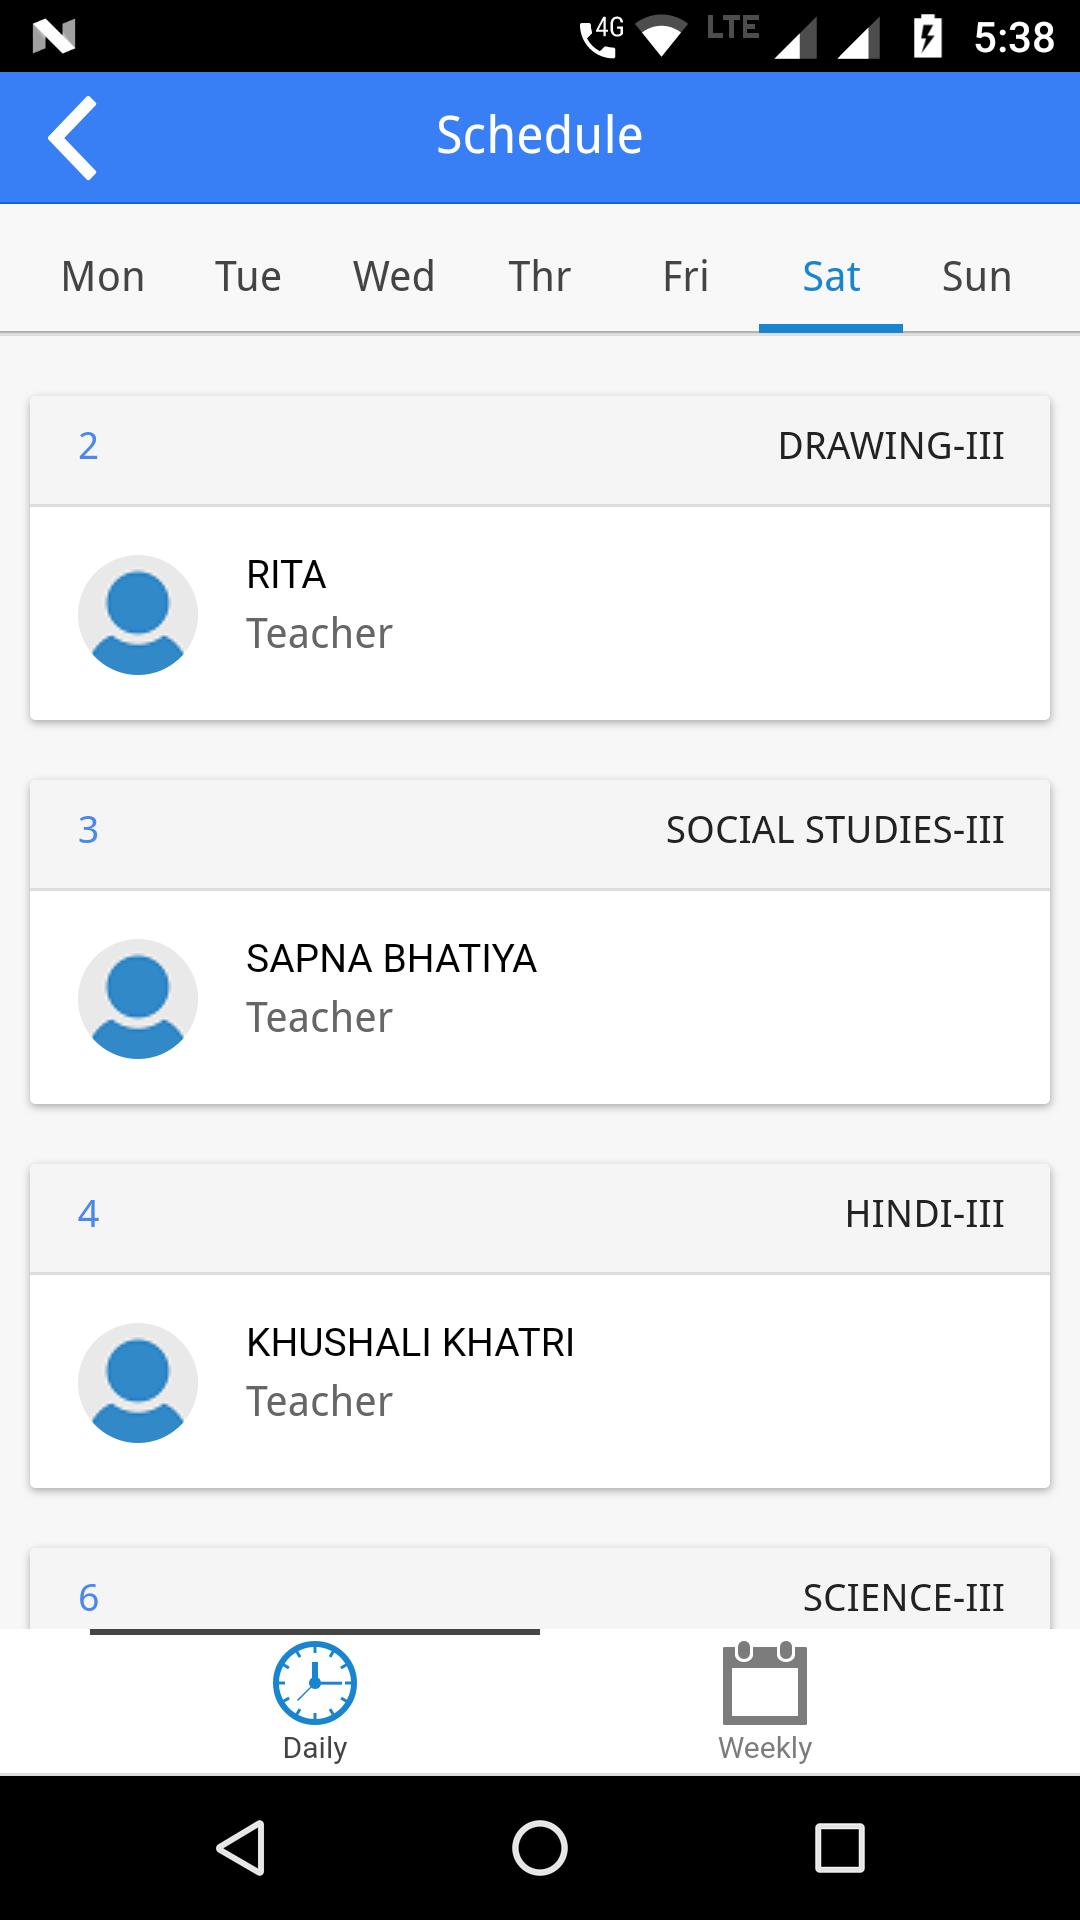Tap SAPNA BHATIYA's profile avatar
This screenshot has width=1080, height=1920.
pyautogui.click(x=138, y=998)
